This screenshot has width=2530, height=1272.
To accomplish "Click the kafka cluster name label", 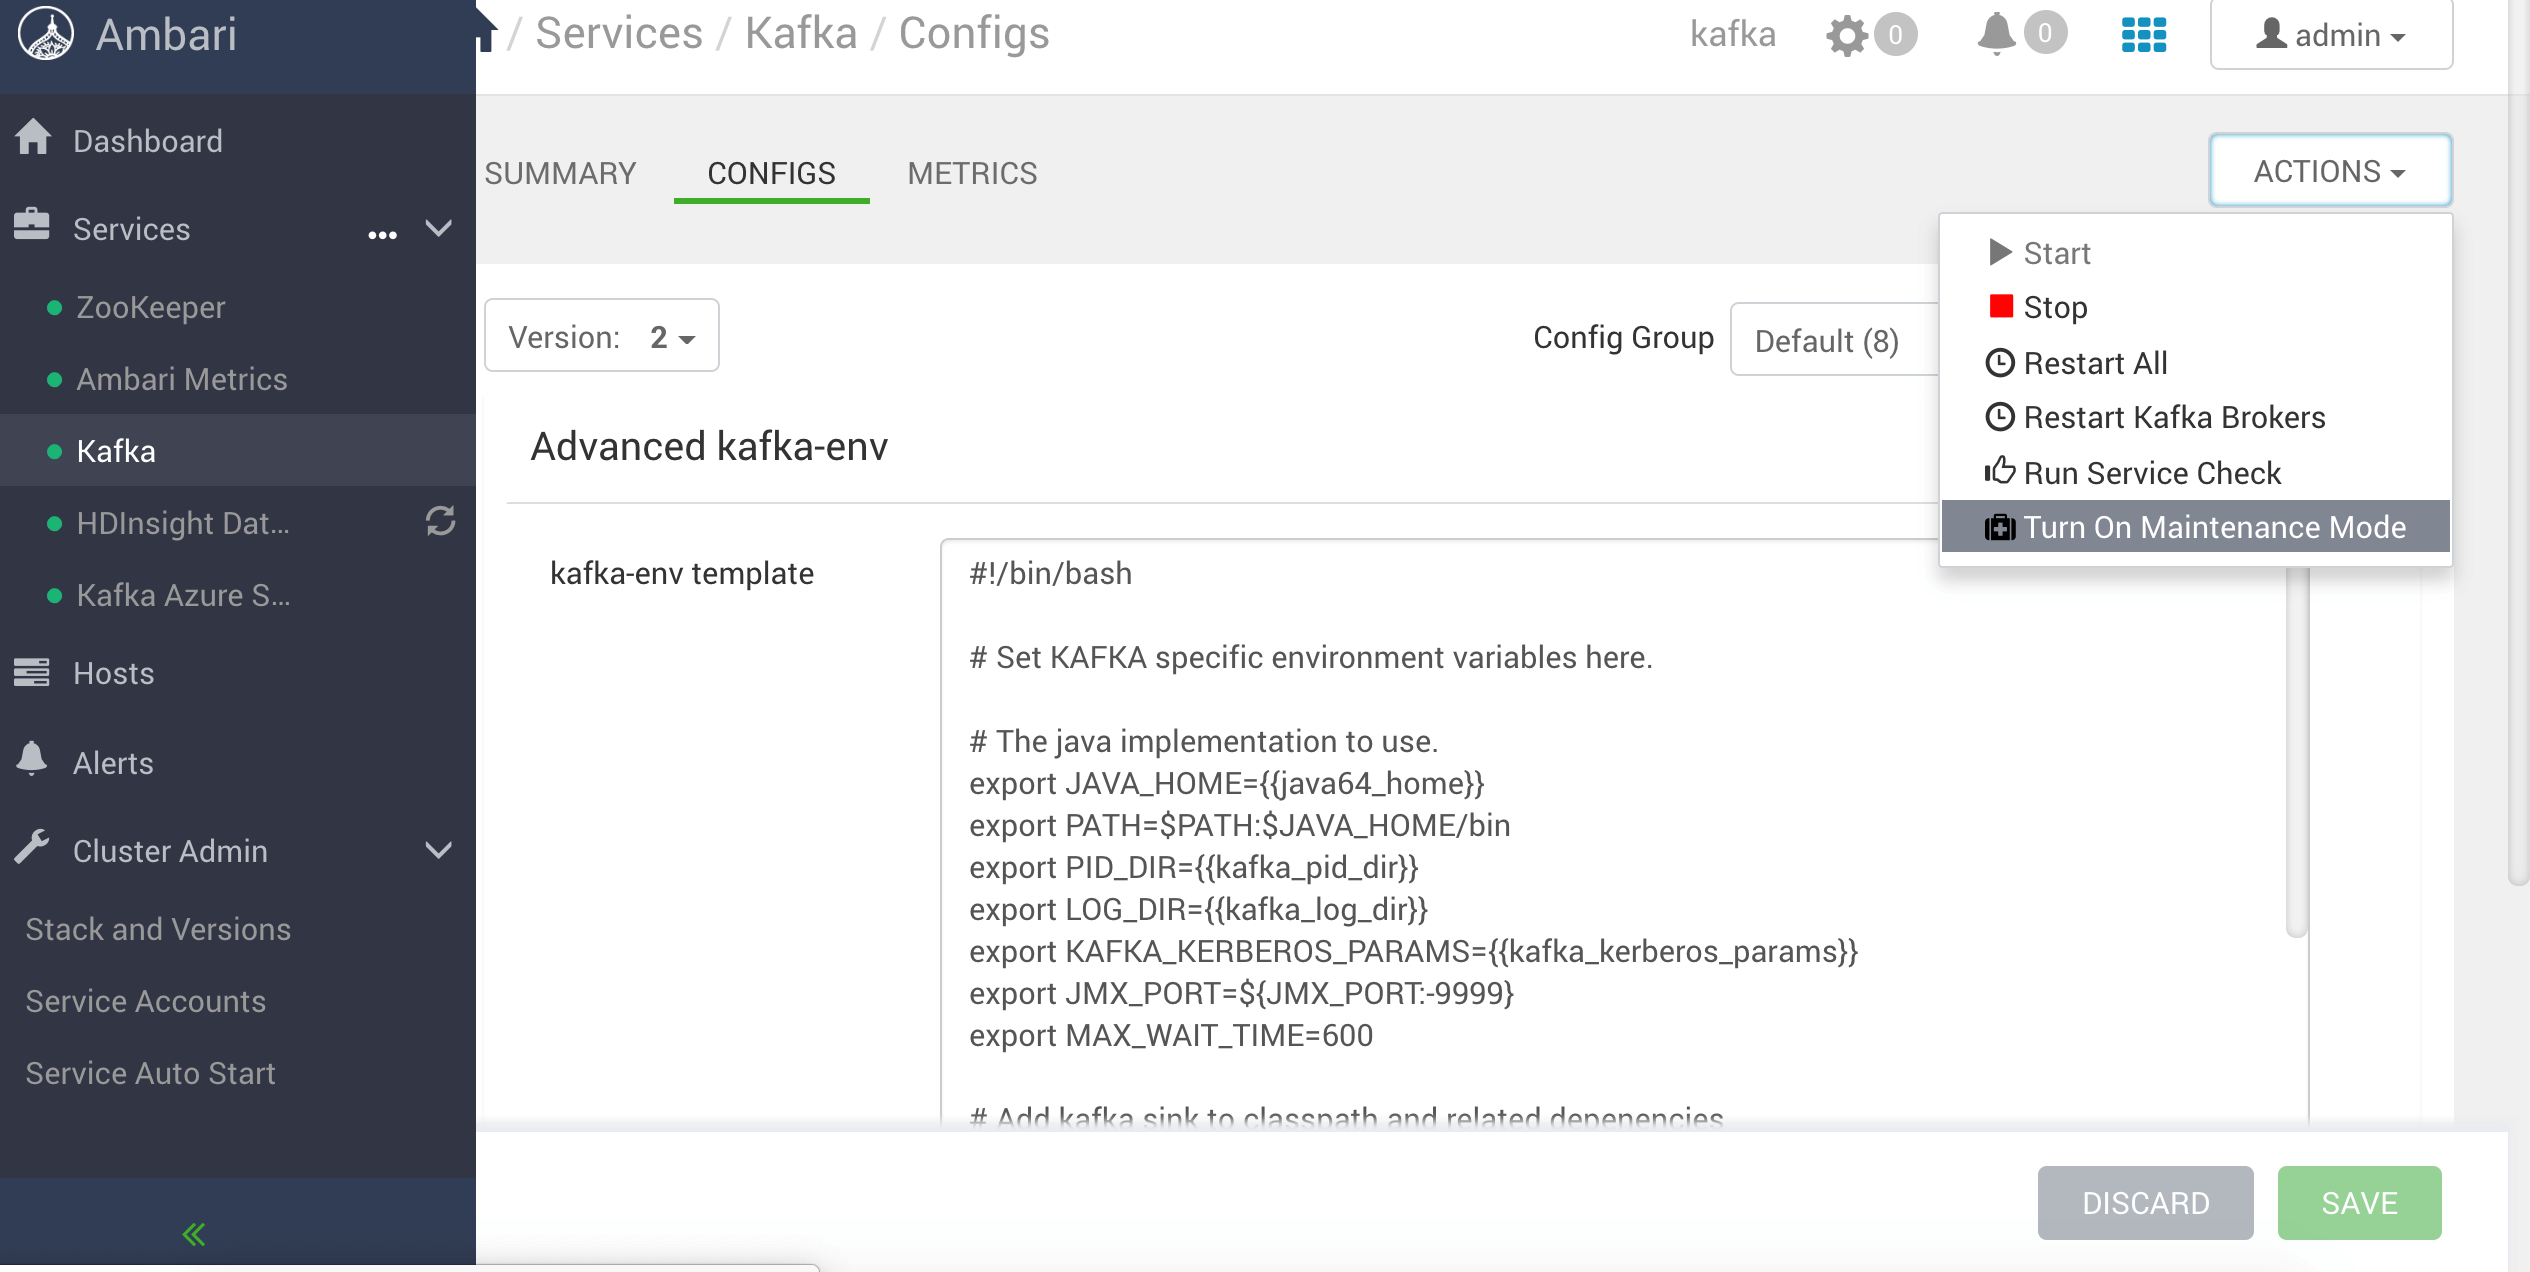I will [1733, 34].
